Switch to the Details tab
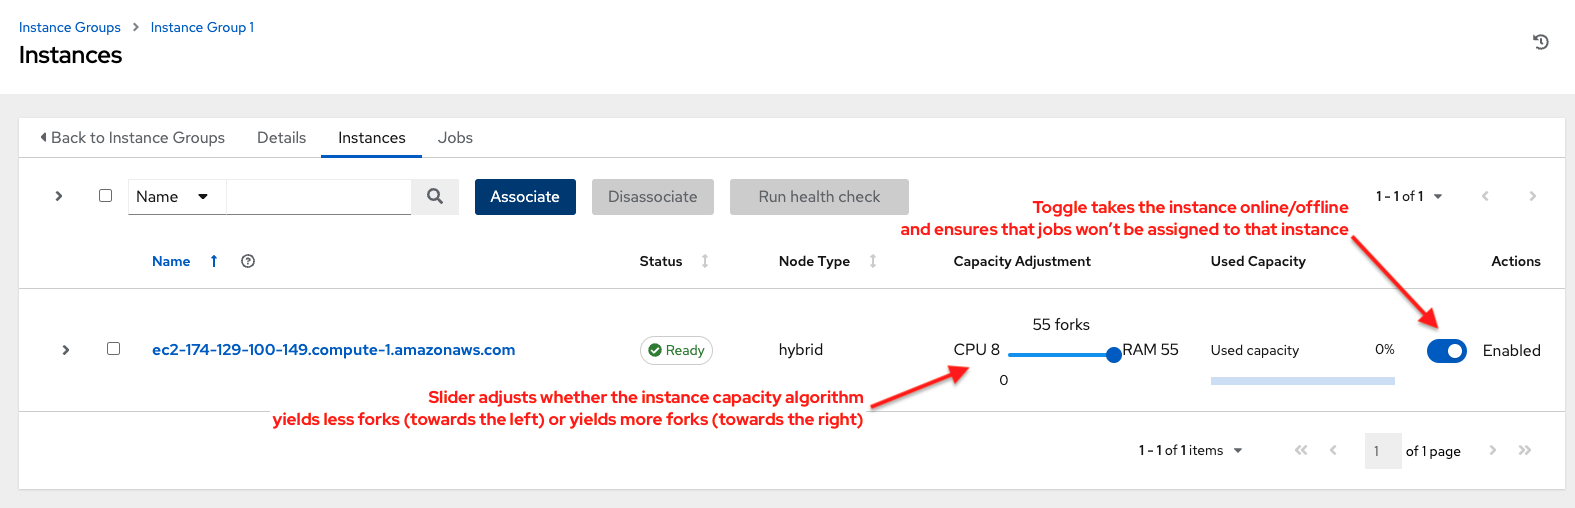 point(281,138)
